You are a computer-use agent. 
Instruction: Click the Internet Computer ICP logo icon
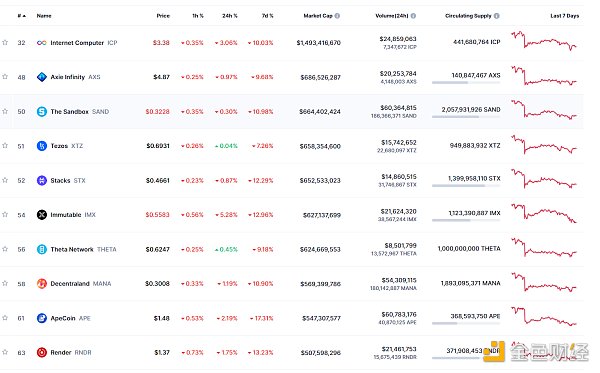[41, 43]
